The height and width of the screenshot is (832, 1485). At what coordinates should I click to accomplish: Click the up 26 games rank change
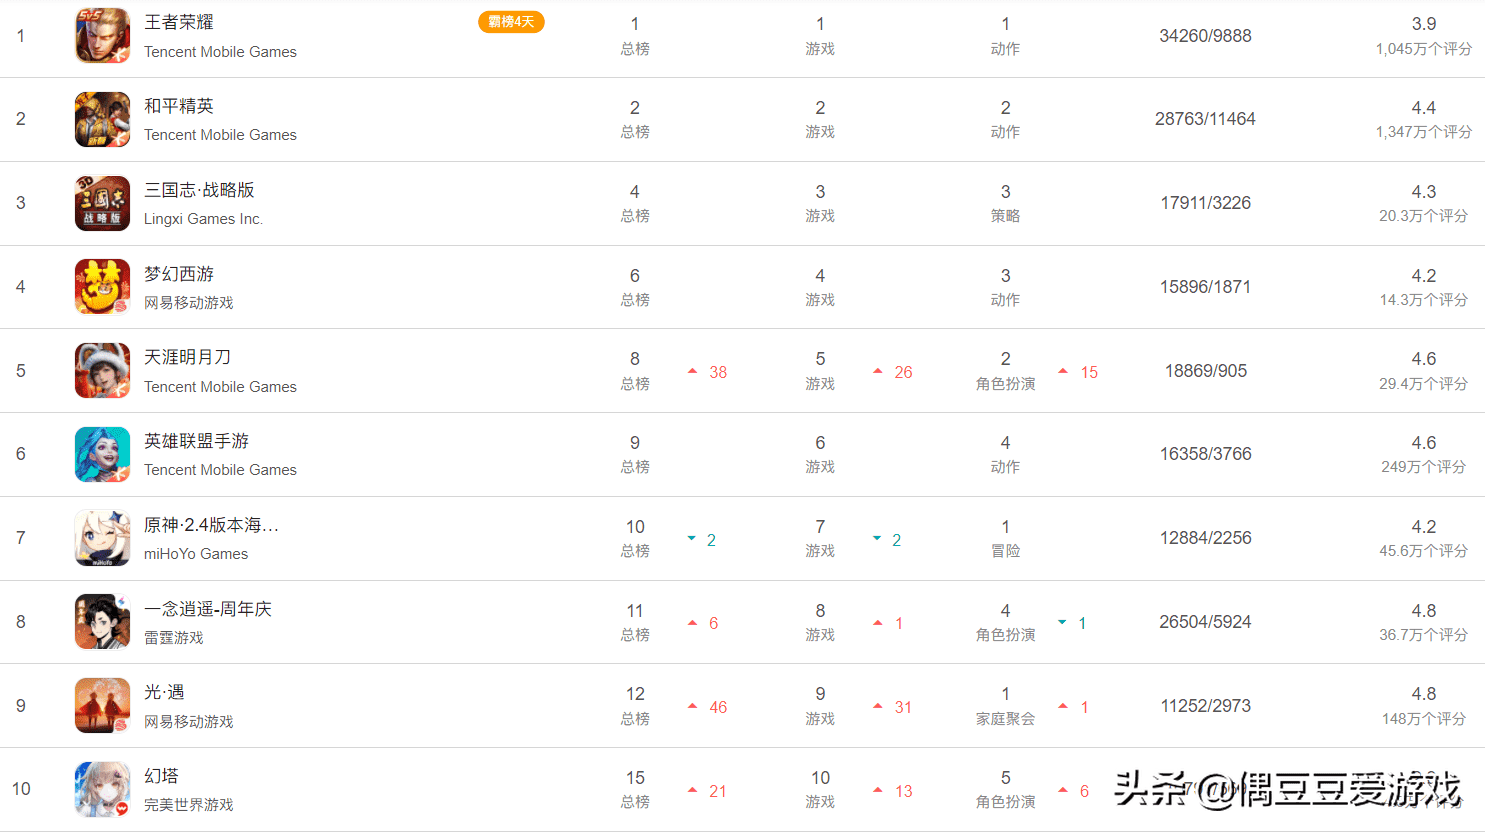click(x=893, y=372)
